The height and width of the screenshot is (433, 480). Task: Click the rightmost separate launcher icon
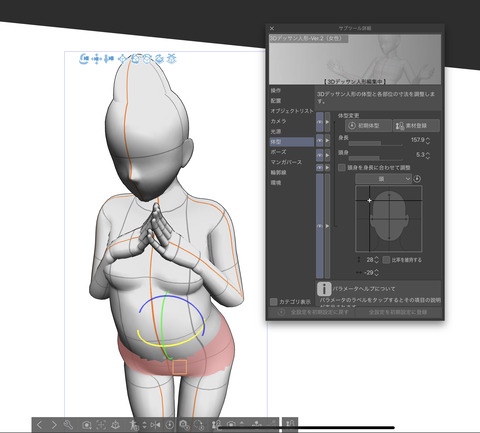[x=290, y=424]
